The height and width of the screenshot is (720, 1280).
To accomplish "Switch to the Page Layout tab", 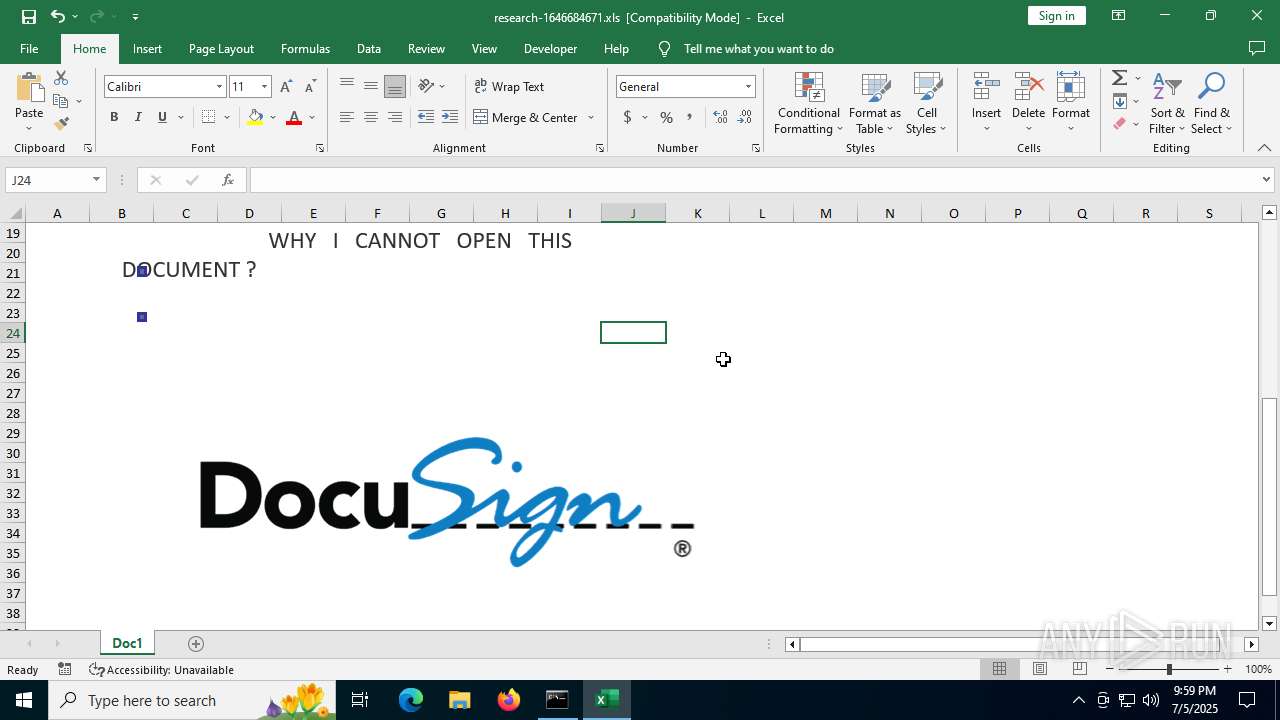I will (221, 49).
